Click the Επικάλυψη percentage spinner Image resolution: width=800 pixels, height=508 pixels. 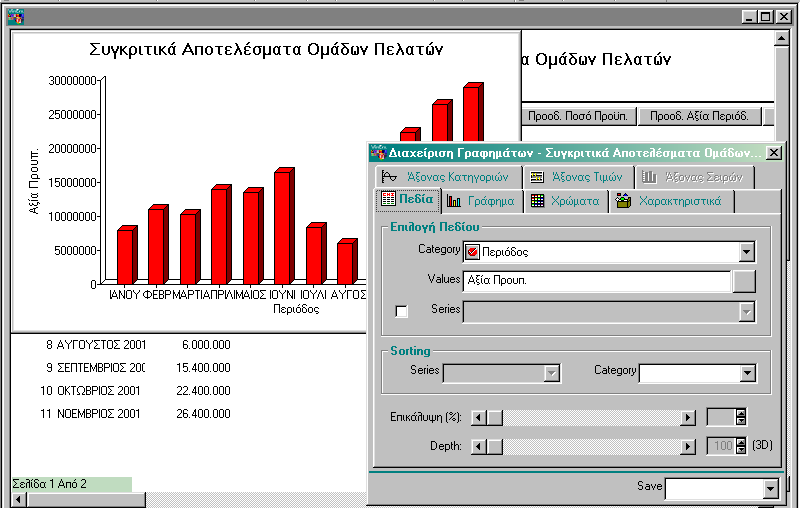pyautogui.click(x=741, y=417)
